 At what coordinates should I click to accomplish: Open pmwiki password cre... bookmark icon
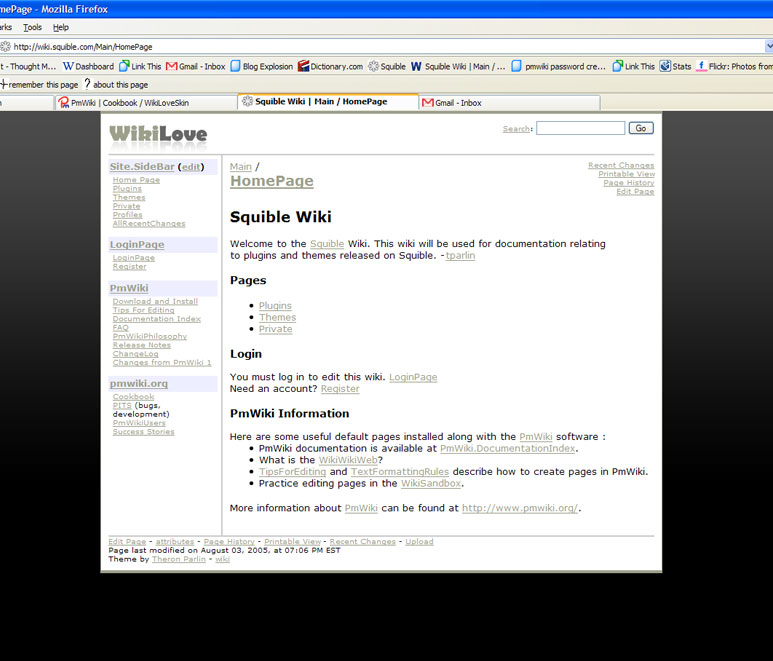point(516,66)
